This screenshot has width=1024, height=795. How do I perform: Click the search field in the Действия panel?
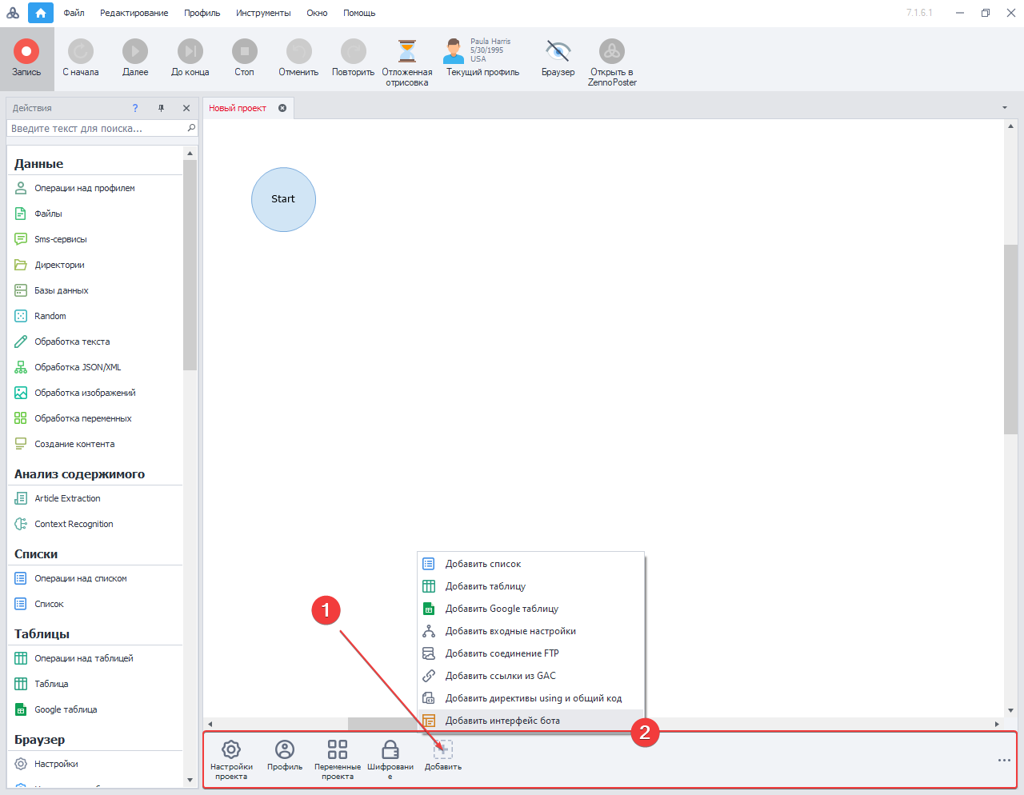click(x=95, y=128)
